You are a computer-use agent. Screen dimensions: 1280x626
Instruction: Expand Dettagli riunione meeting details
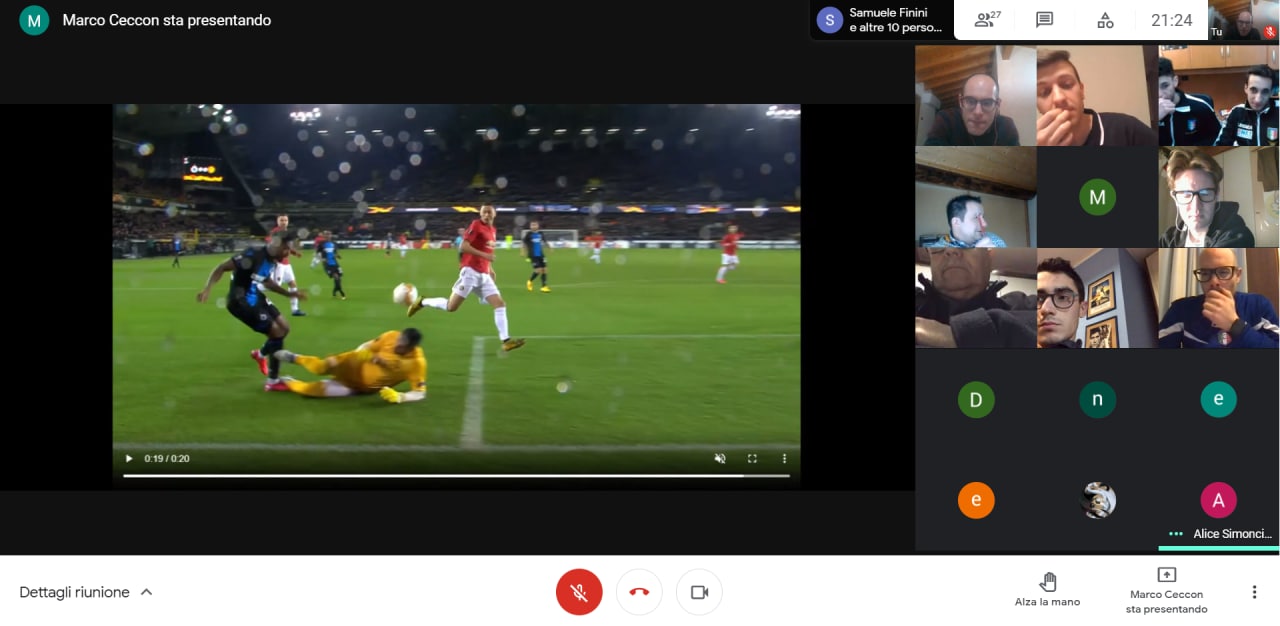[86, 592]
